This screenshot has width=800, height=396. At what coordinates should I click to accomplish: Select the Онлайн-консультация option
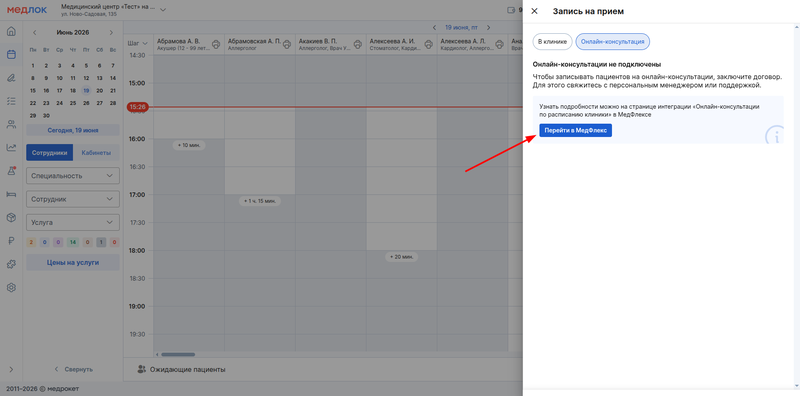(x=613, y=41)
